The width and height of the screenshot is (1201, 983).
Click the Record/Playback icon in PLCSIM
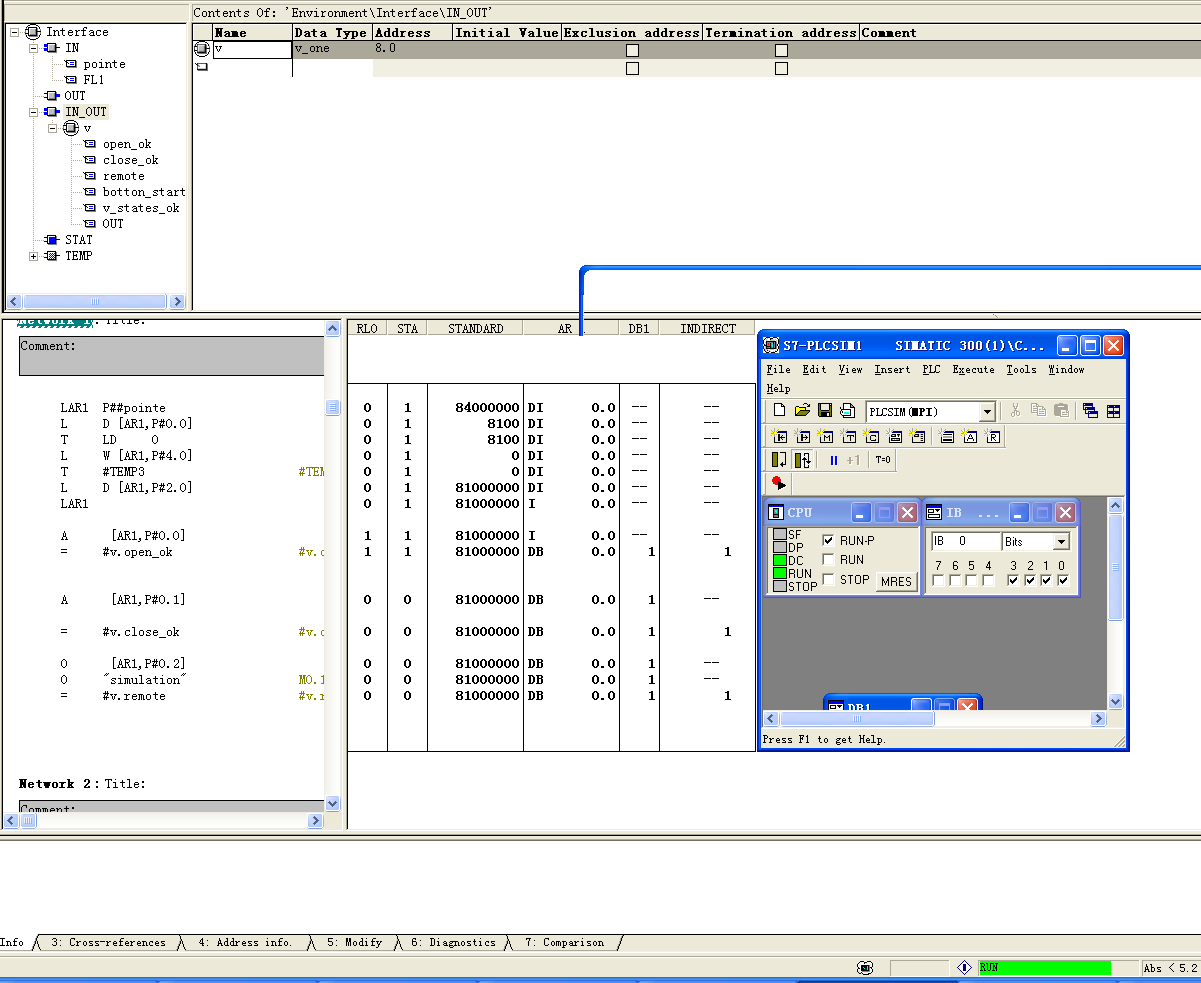(779, 483)
